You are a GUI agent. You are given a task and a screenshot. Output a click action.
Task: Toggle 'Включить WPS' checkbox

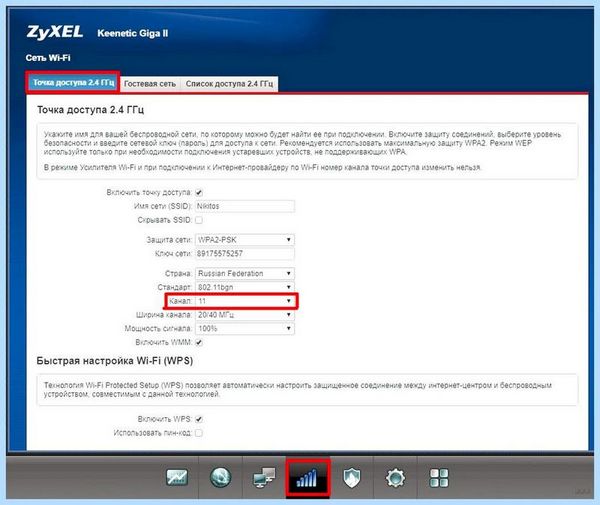(199, 419)
